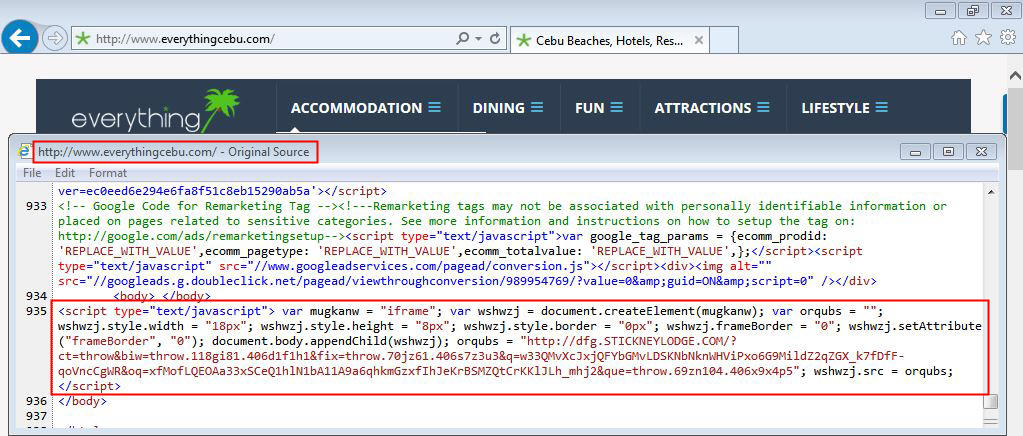Maximize the Original Source window
This screenshot has width=1023, height=436.
(949, 151)
